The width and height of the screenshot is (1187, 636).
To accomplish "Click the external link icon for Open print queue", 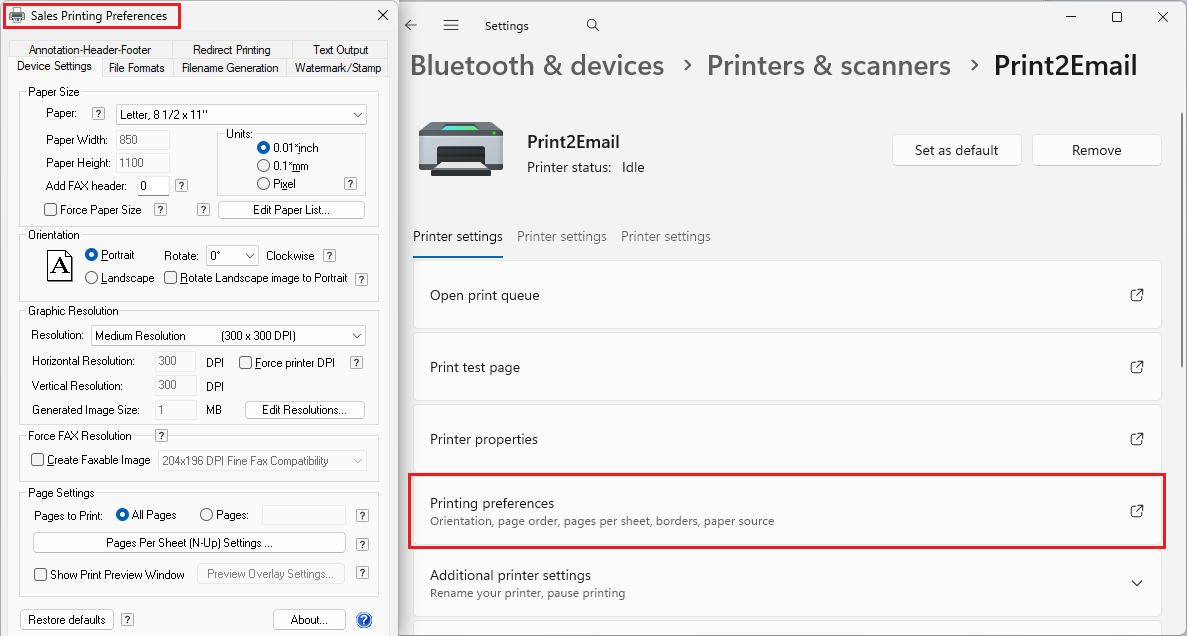I will click(1136, 295).
